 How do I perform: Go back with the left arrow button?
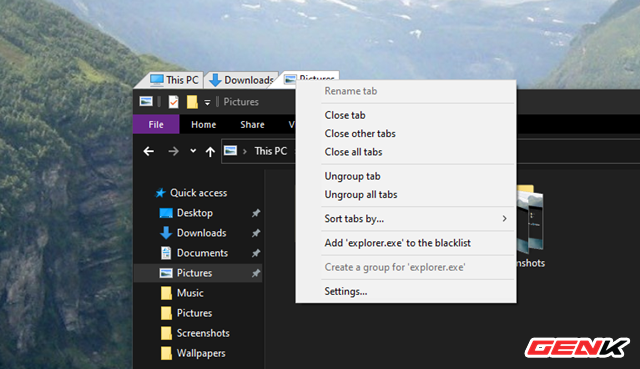[149, 151]
